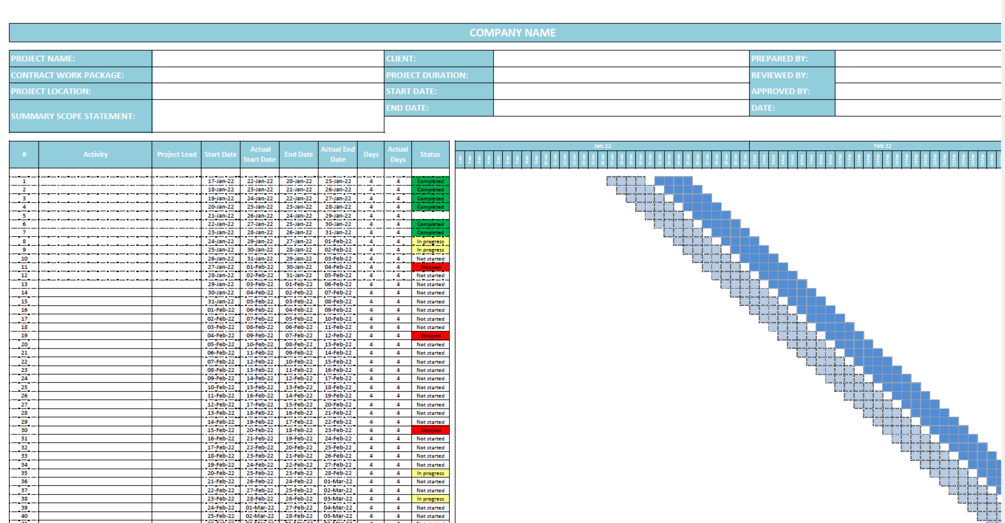Click the SUMMARY SCOPE STATEMENT label
This screenshot has height=523, width=1005.
[81, 116]
